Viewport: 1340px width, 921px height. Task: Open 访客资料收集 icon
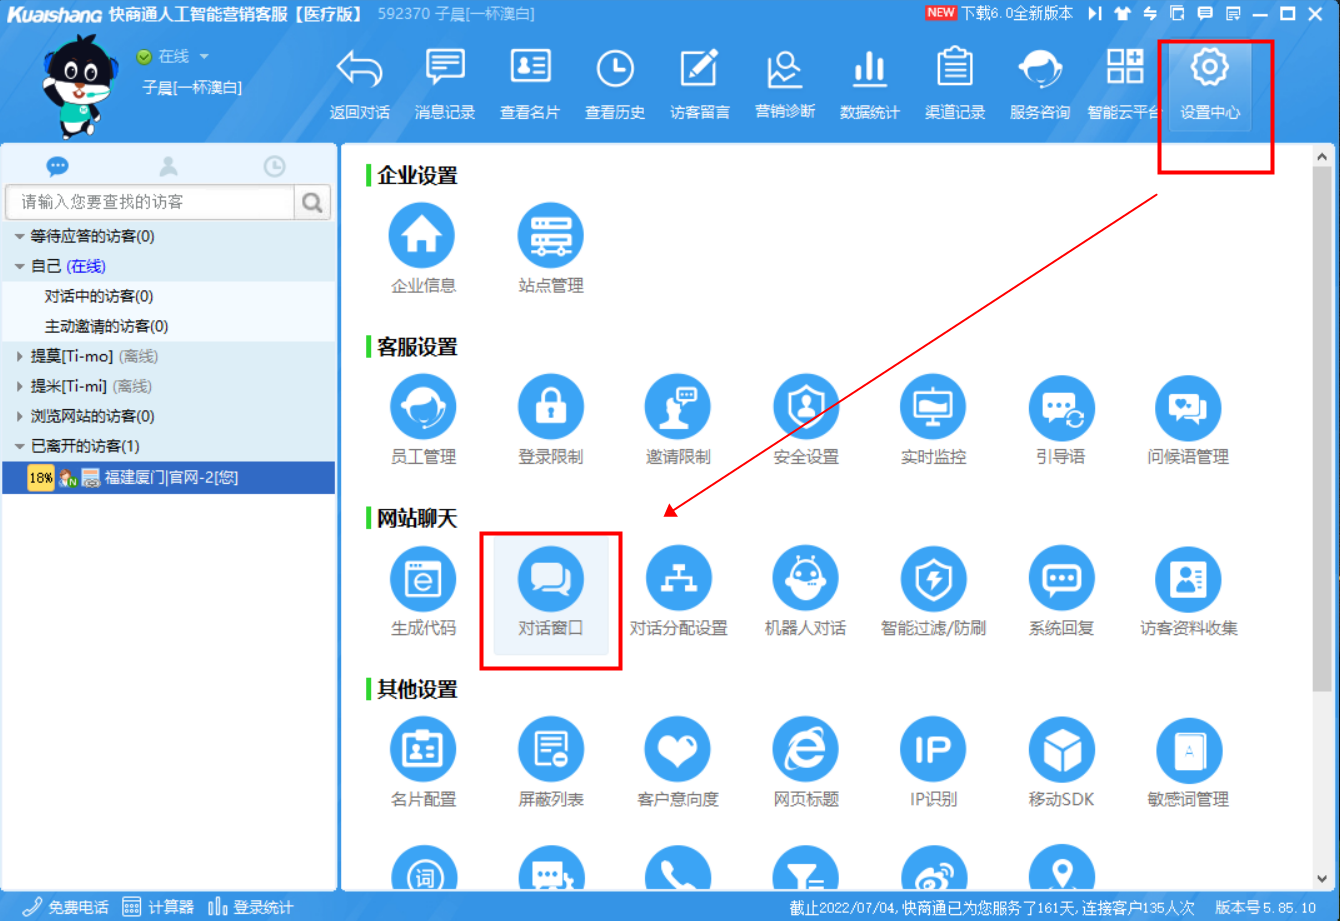(x=1188, y=578)
